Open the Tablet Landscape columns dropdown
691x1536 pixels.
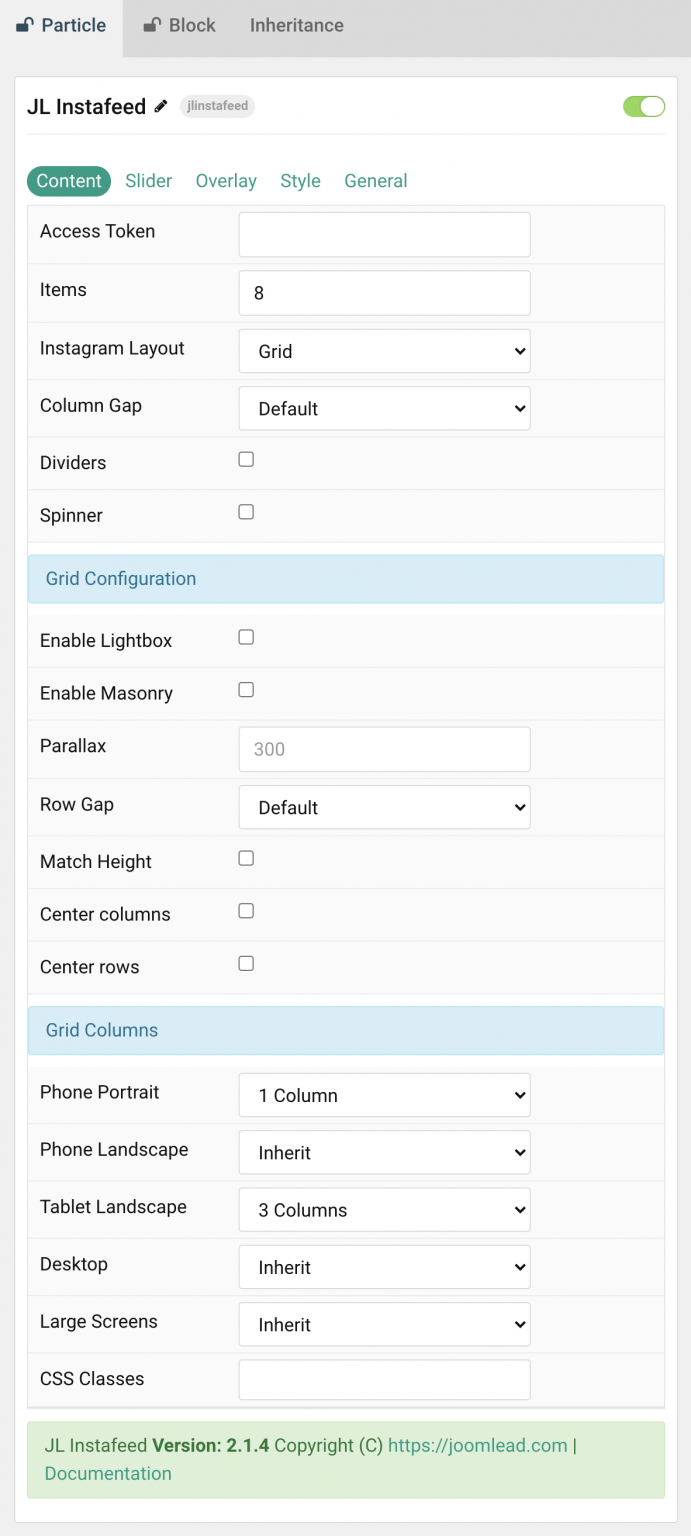(384, 1210)
